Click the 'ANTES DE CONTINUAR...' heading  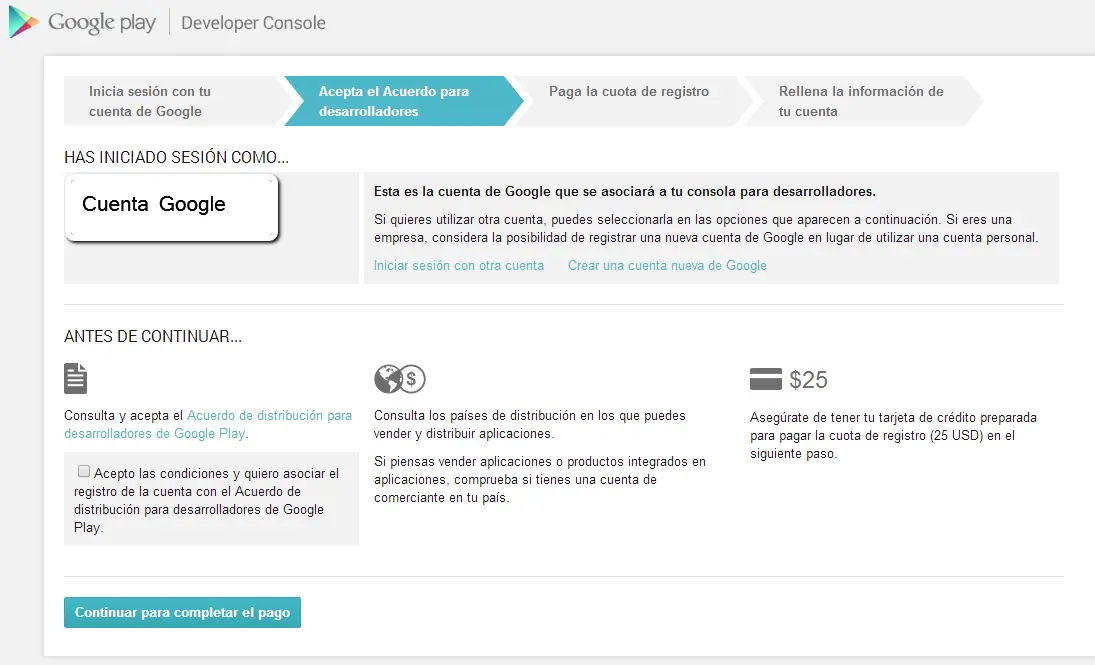[153, 337]
